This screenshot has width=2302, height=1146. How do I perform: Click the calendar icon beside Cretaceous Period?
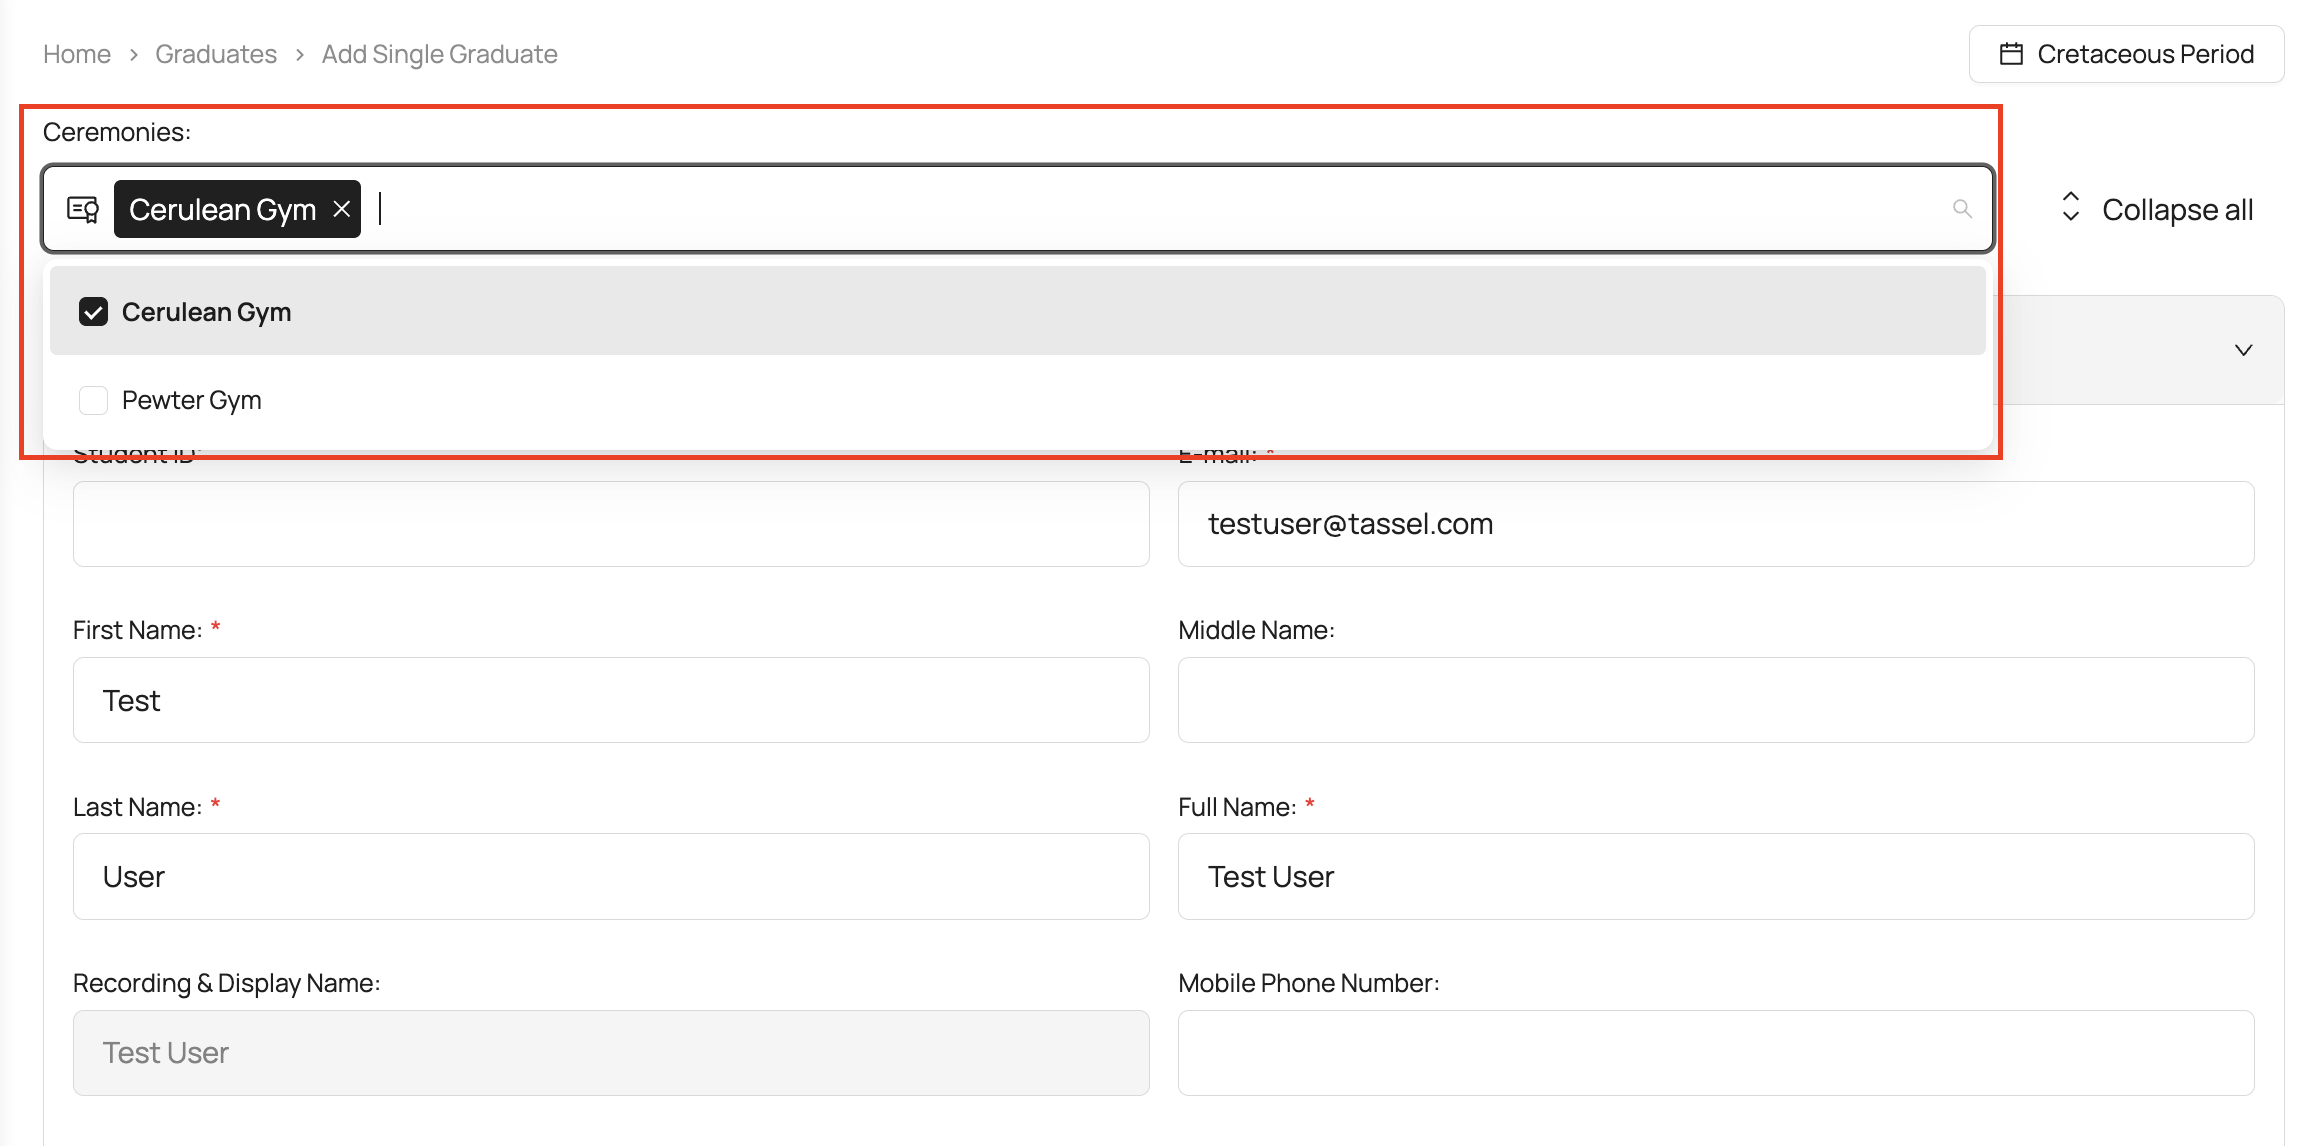(x=2011, y=54)
